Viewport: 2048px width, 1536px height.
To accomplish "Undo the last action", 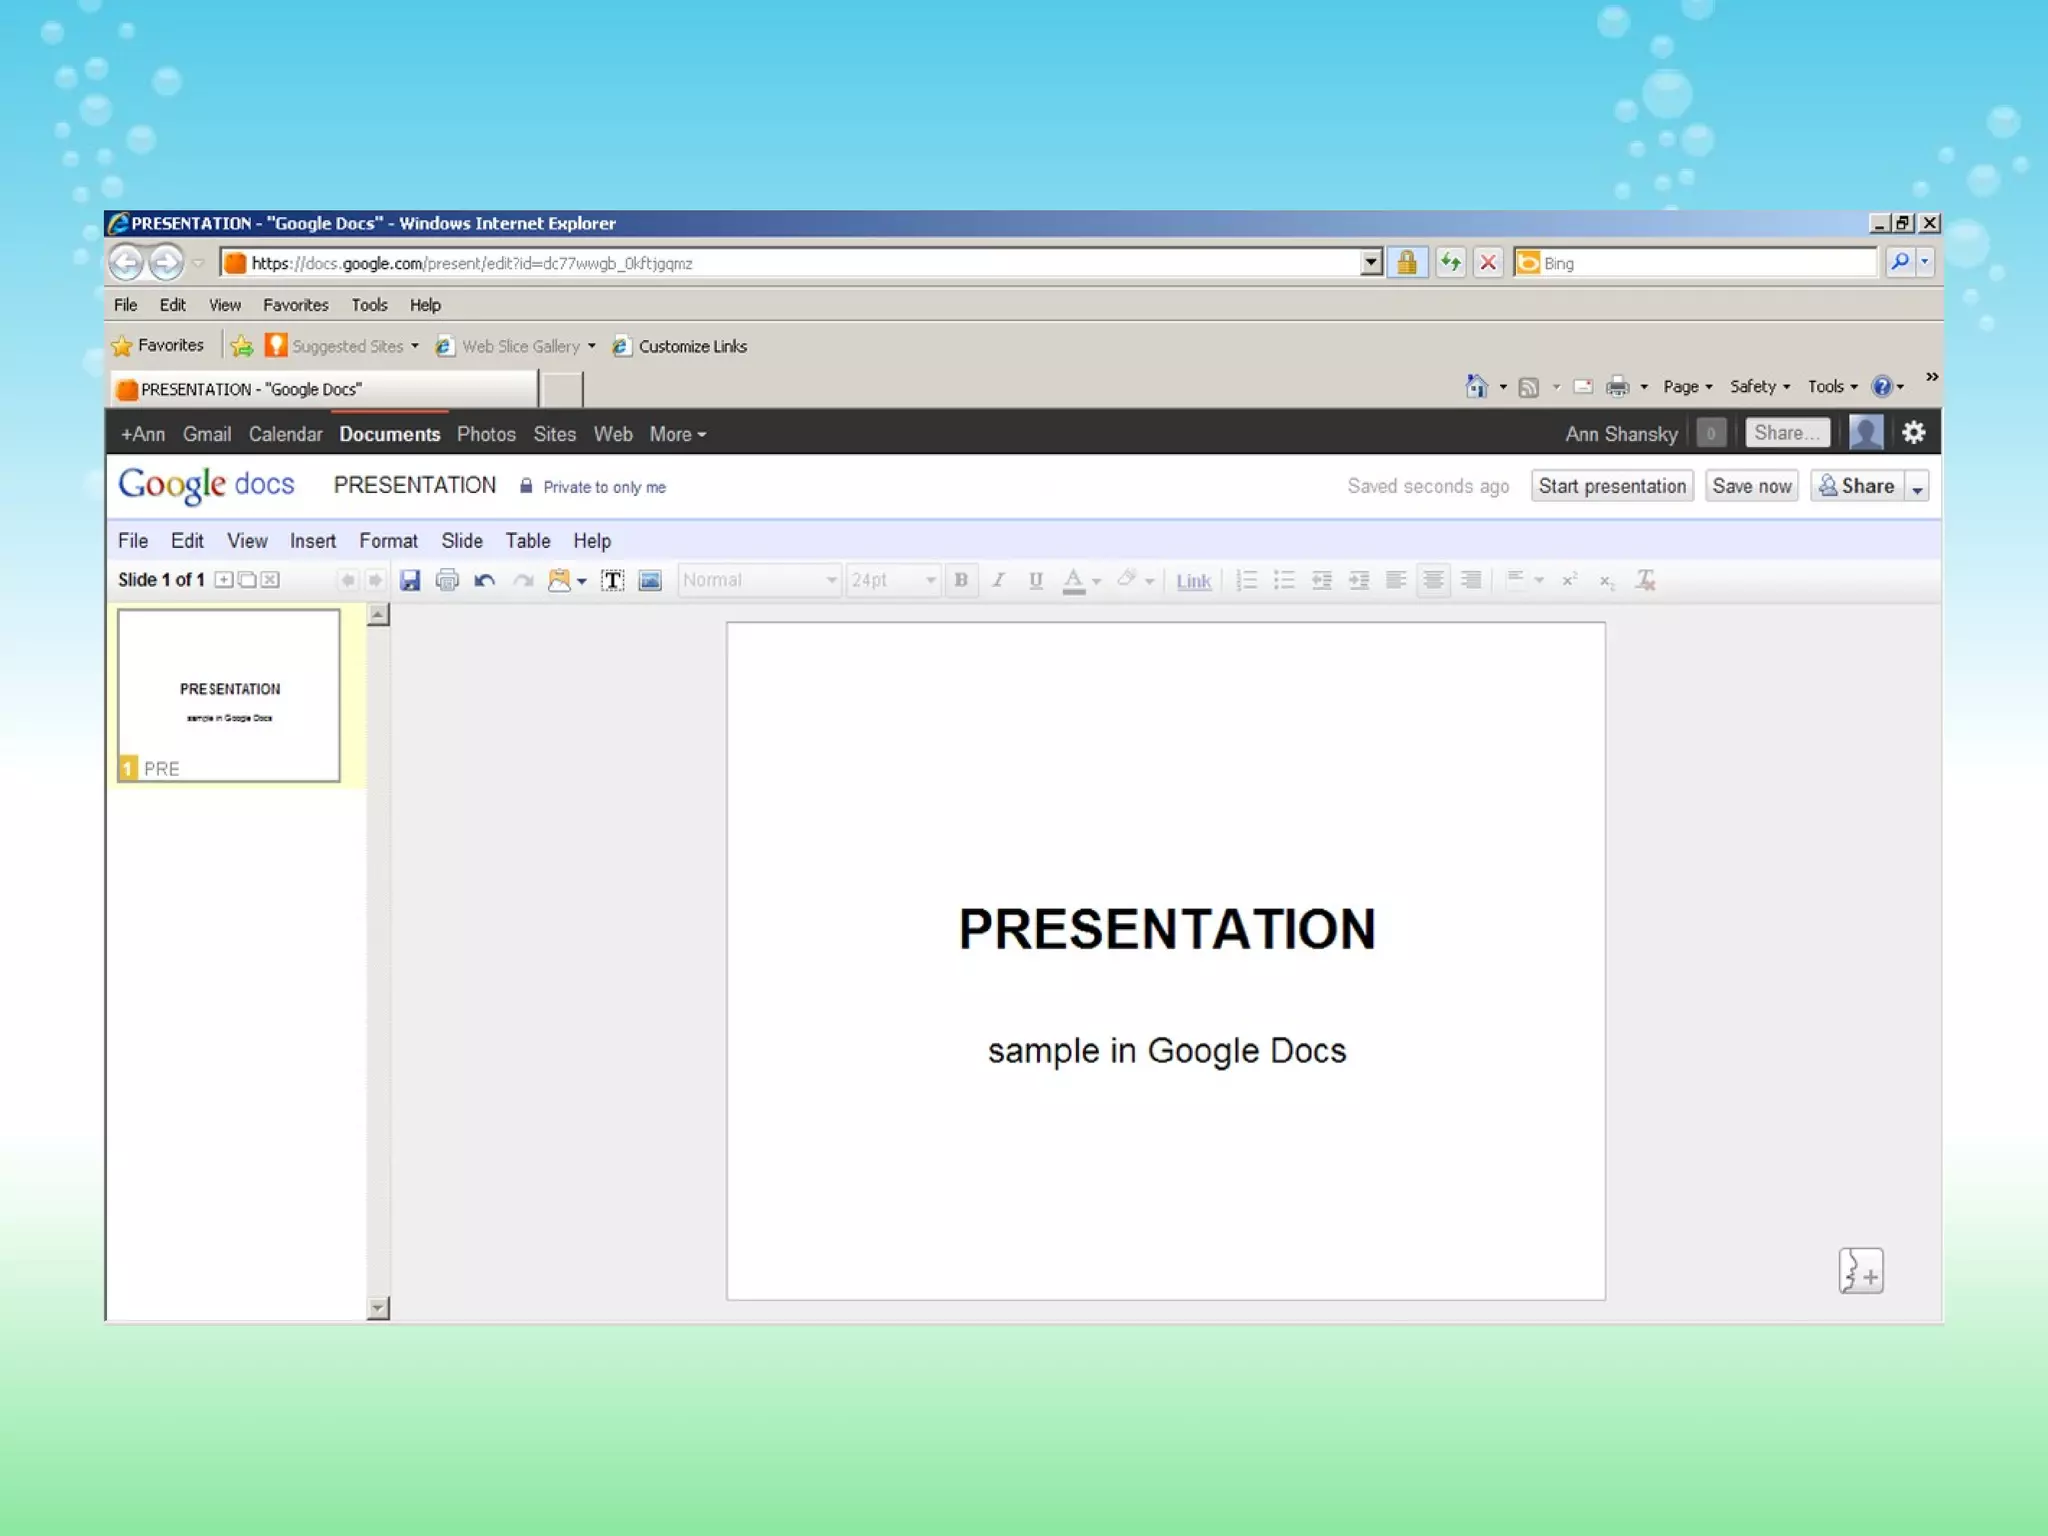I will point(485,580).
